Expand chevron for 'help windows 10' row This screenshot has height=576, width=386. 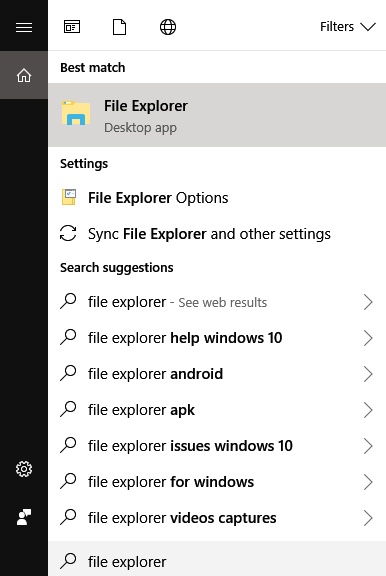[x=368, y=338]
